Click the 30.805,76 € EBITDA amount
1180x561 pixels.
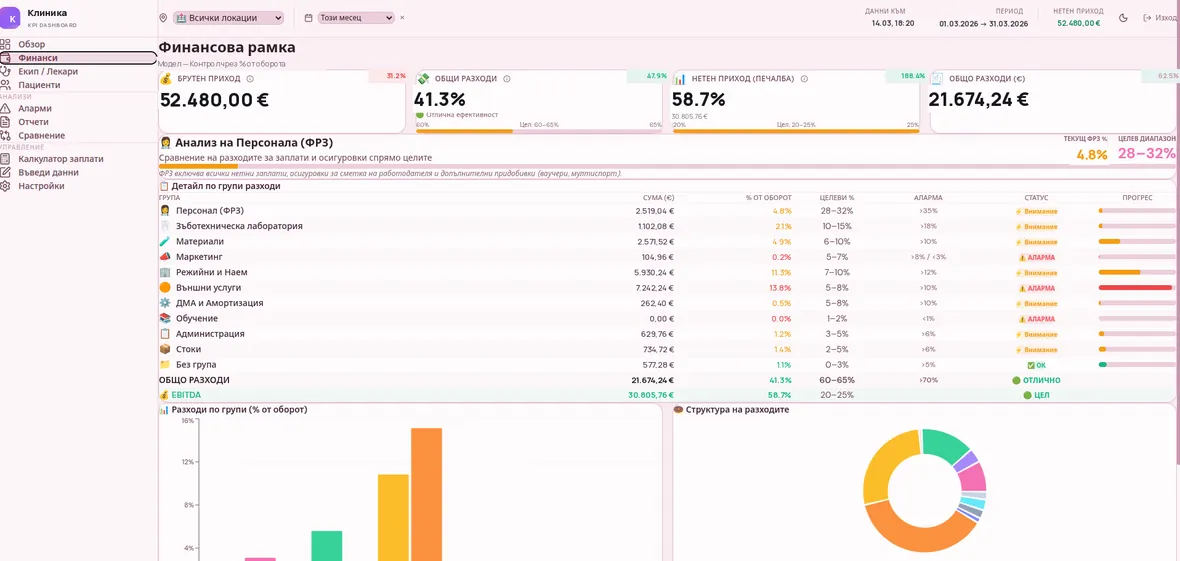point(652,395)
